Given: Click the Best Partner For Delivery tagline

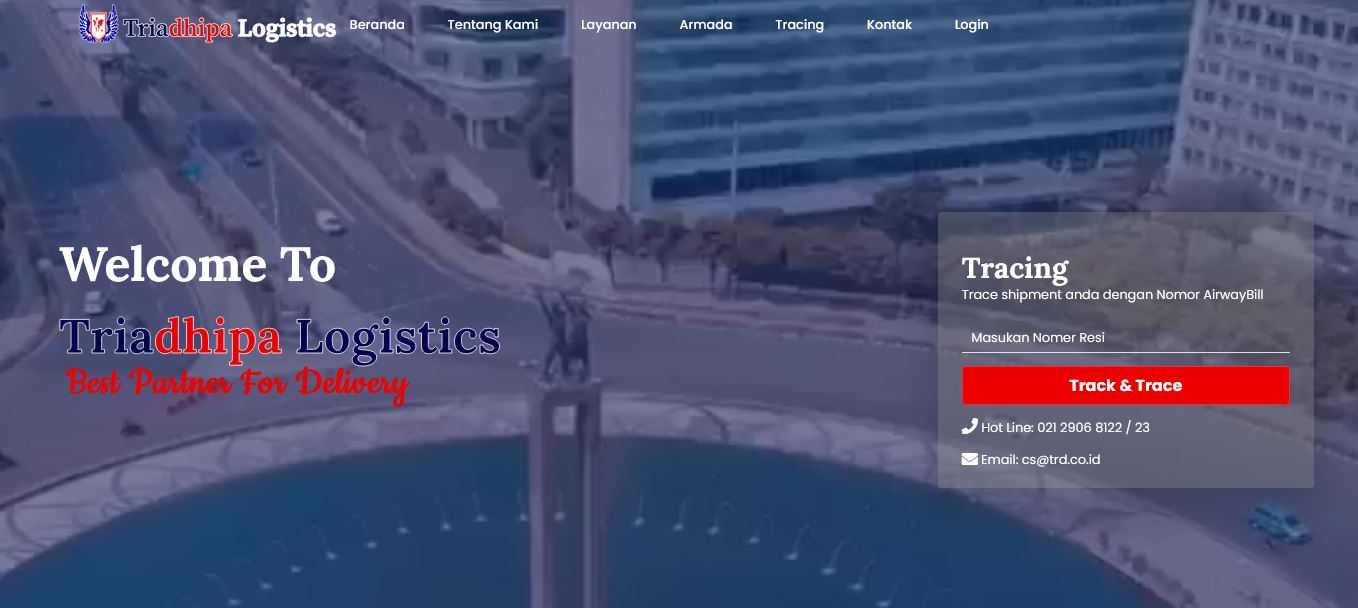Looking at the screenshot, I should [238, 383].
